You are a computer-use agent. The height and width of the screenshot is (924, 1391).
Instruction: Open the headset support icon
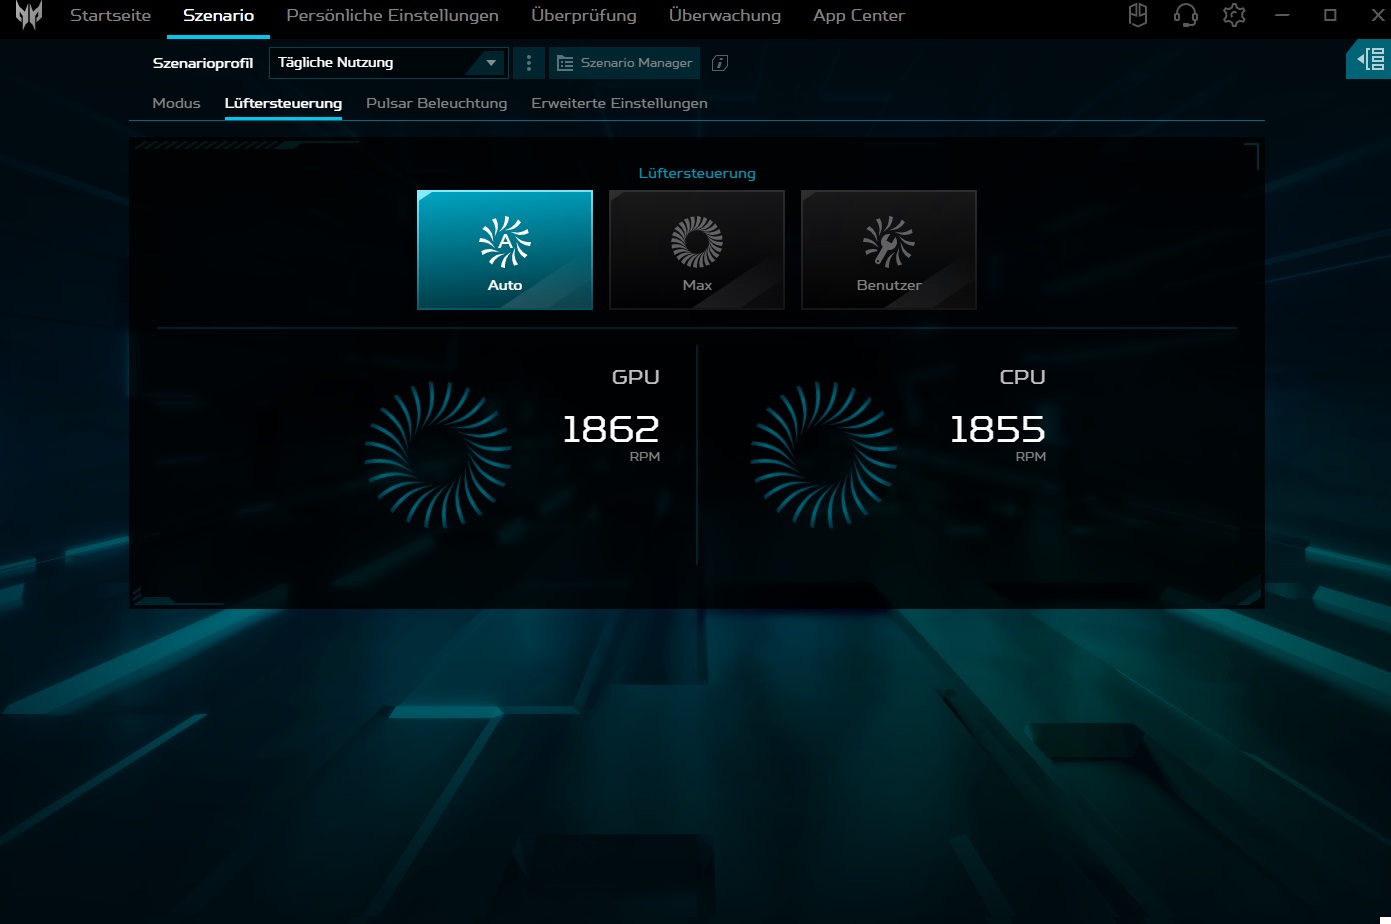pos(1185,16)
